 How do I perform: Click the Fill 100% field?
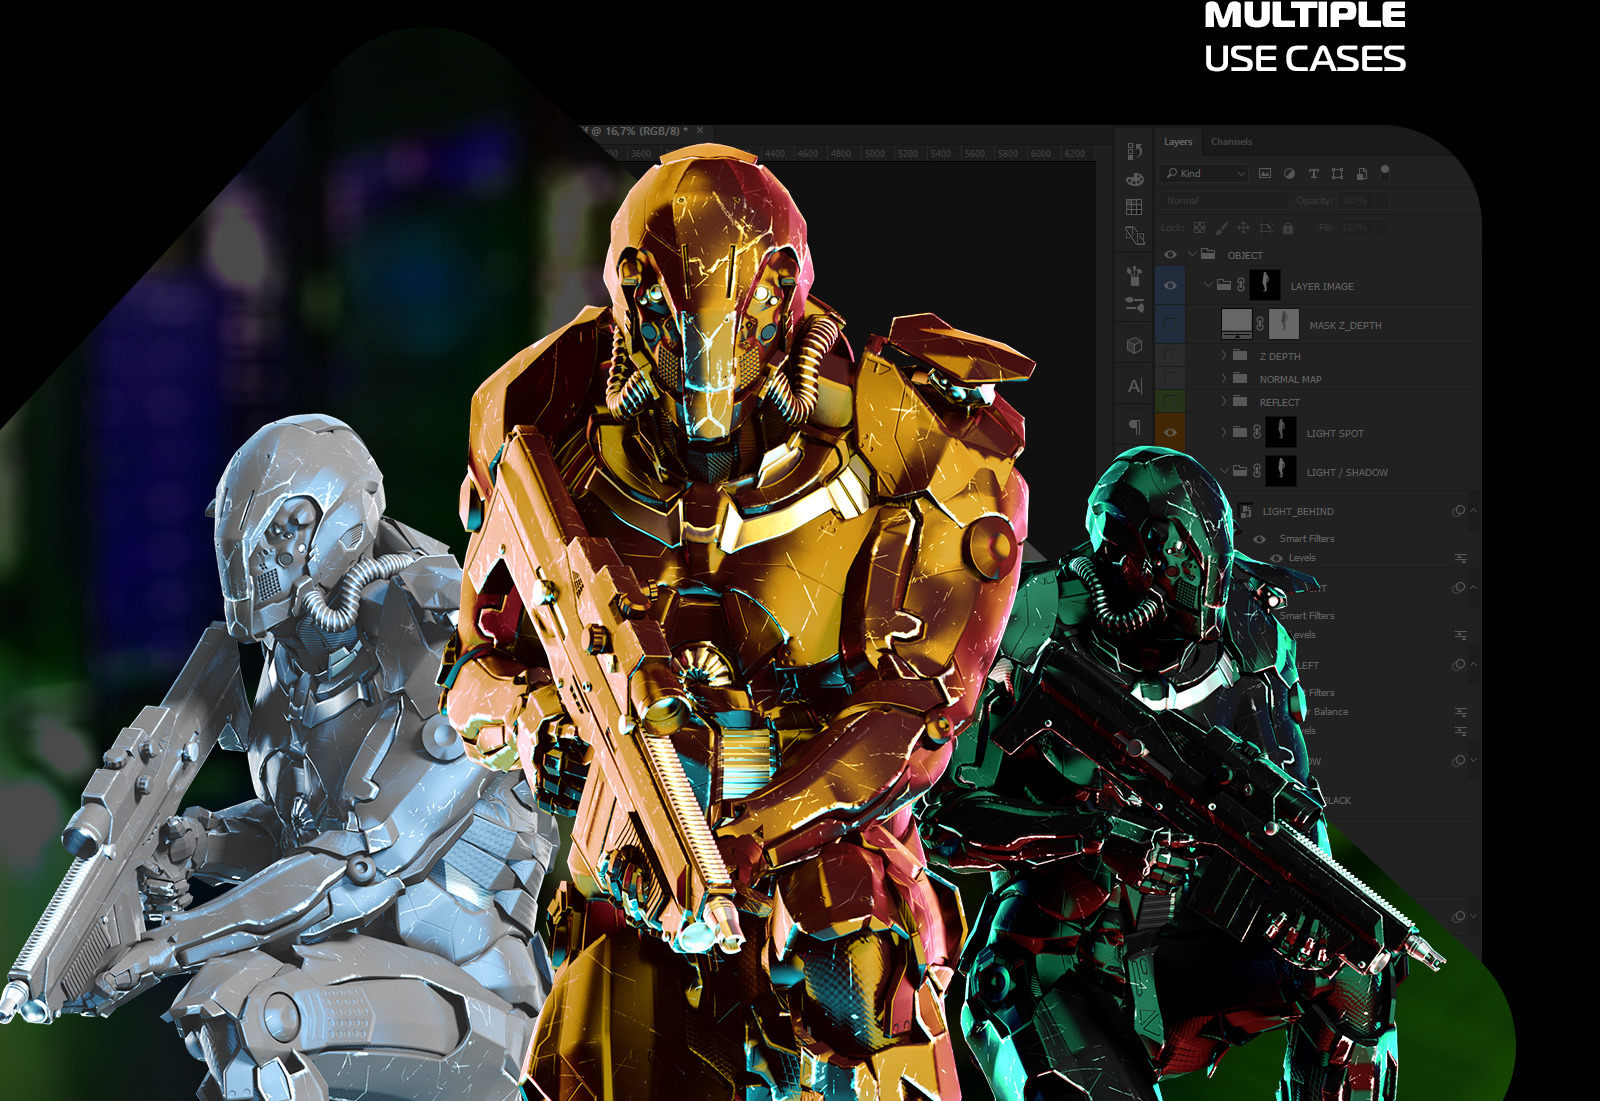(x=1355, y=228)
